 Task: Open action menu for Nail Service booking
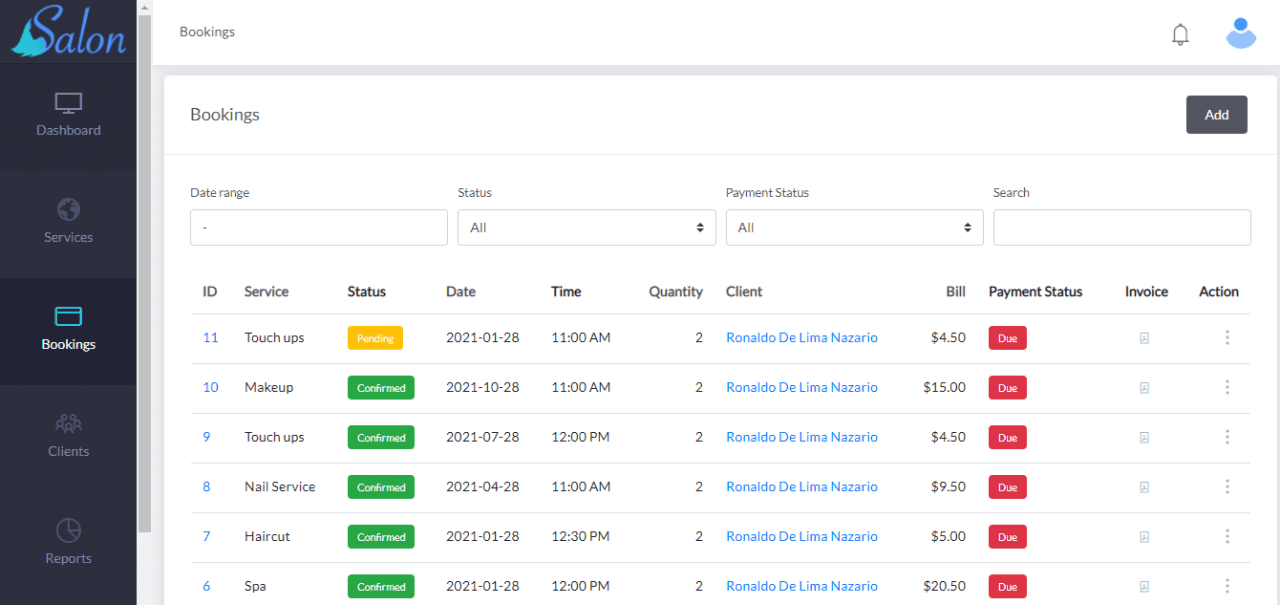pyautogui.click(x=1227, y=487)
